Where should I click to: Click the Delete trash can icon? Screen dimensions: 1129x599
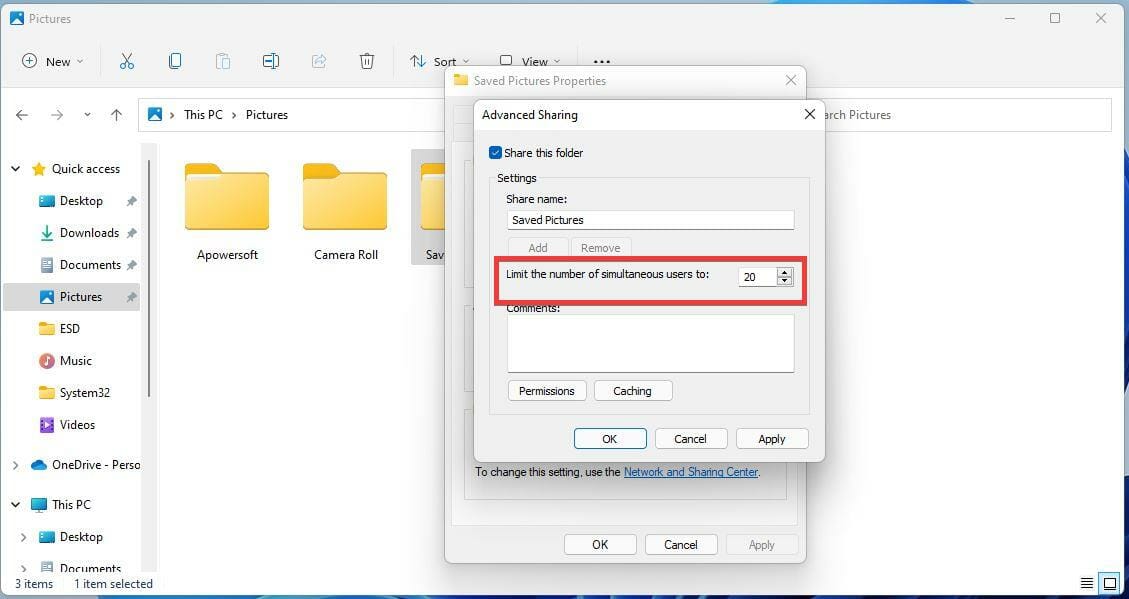366,61
